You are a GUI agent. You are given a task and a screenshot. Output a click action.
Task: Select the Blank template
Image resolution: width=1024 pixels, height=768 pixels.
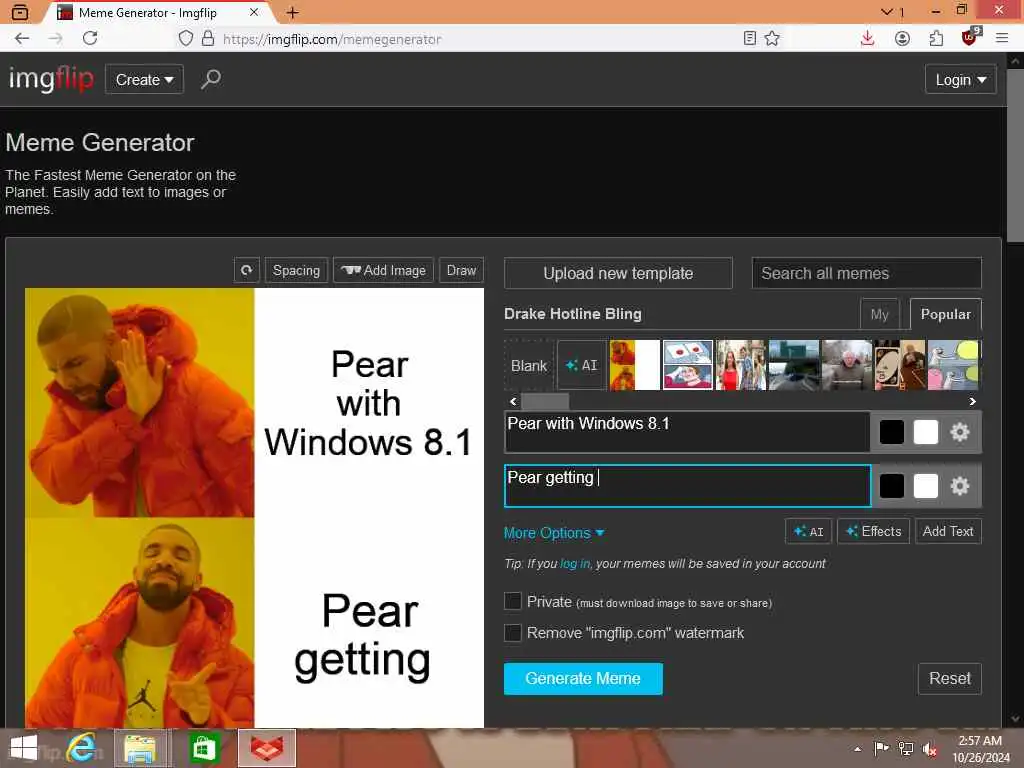tap(529, 366)
